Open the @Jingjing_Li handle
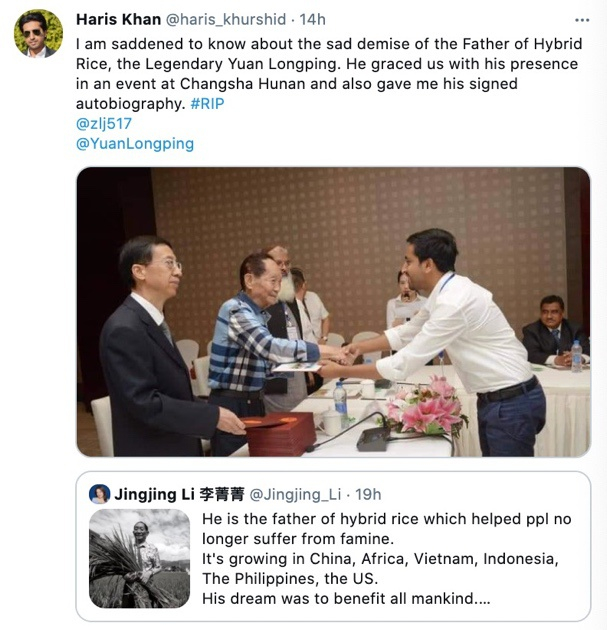The height and width of the screenshot is (630, 607). pos(295,494)
